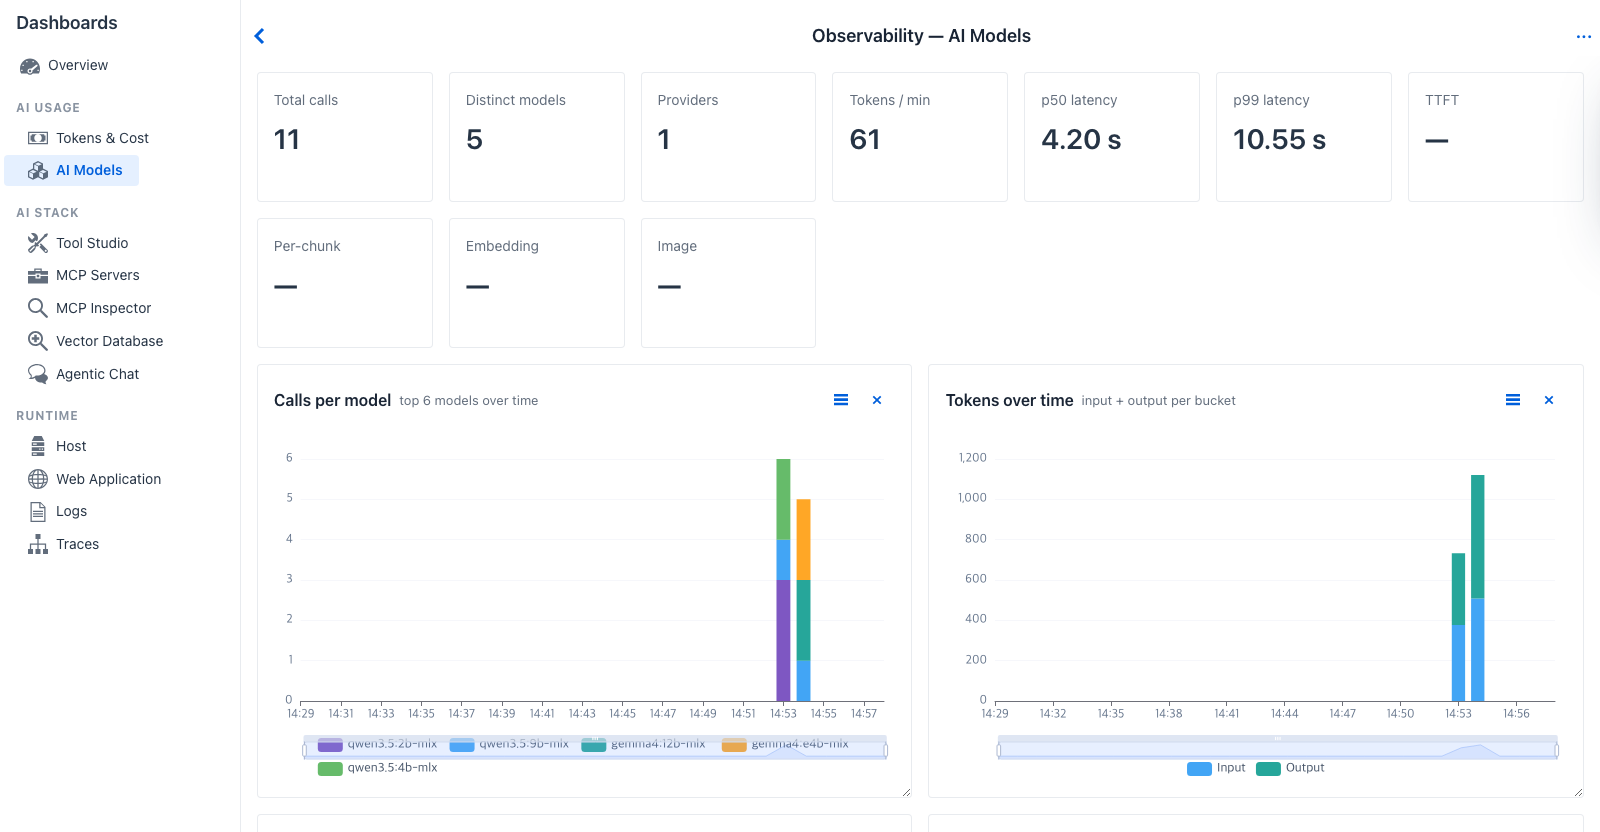The width and height of the screenshot is (1600, 832).
Task: Click left handle of Tokens over time zoom slider
Action: click(998, 749)
